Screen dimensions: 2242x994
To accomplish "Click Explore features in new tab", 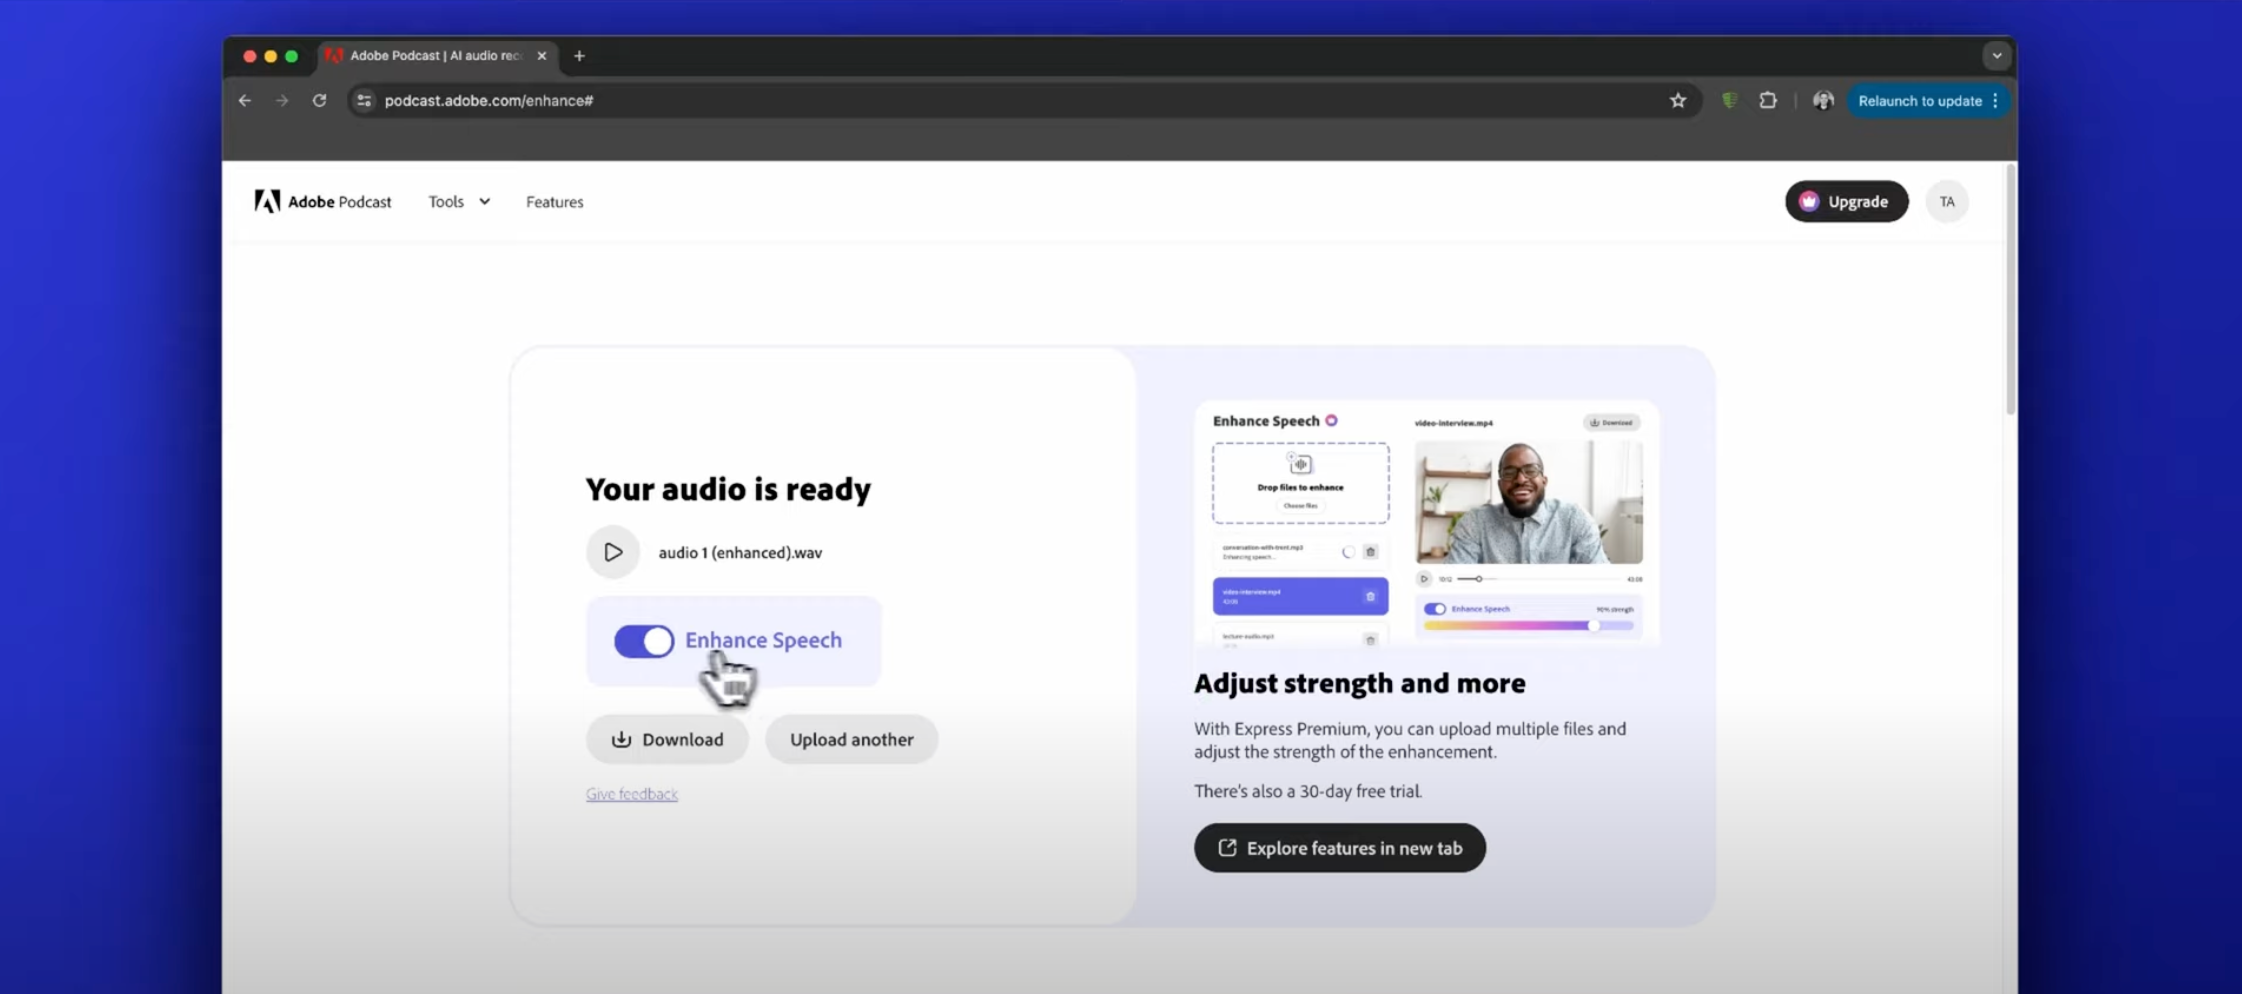I will tap(1340, 848).
